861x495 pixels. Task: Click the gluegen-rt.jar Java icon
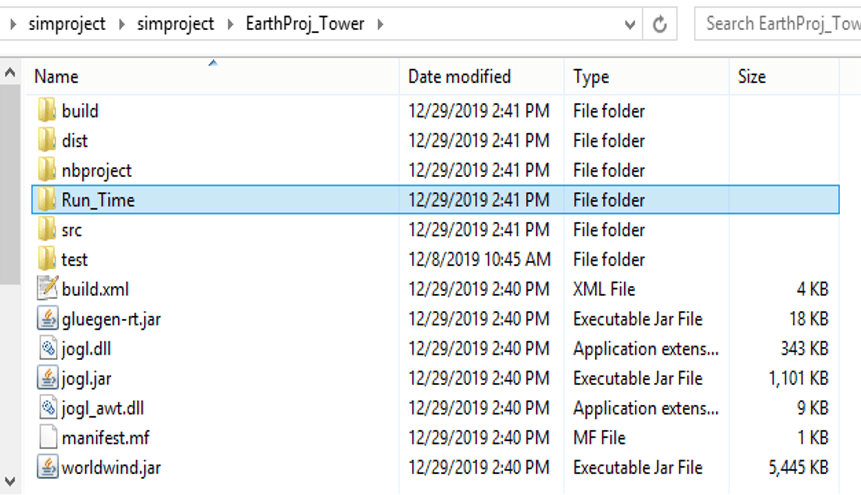pyautogui.click(x=47, y=319)
